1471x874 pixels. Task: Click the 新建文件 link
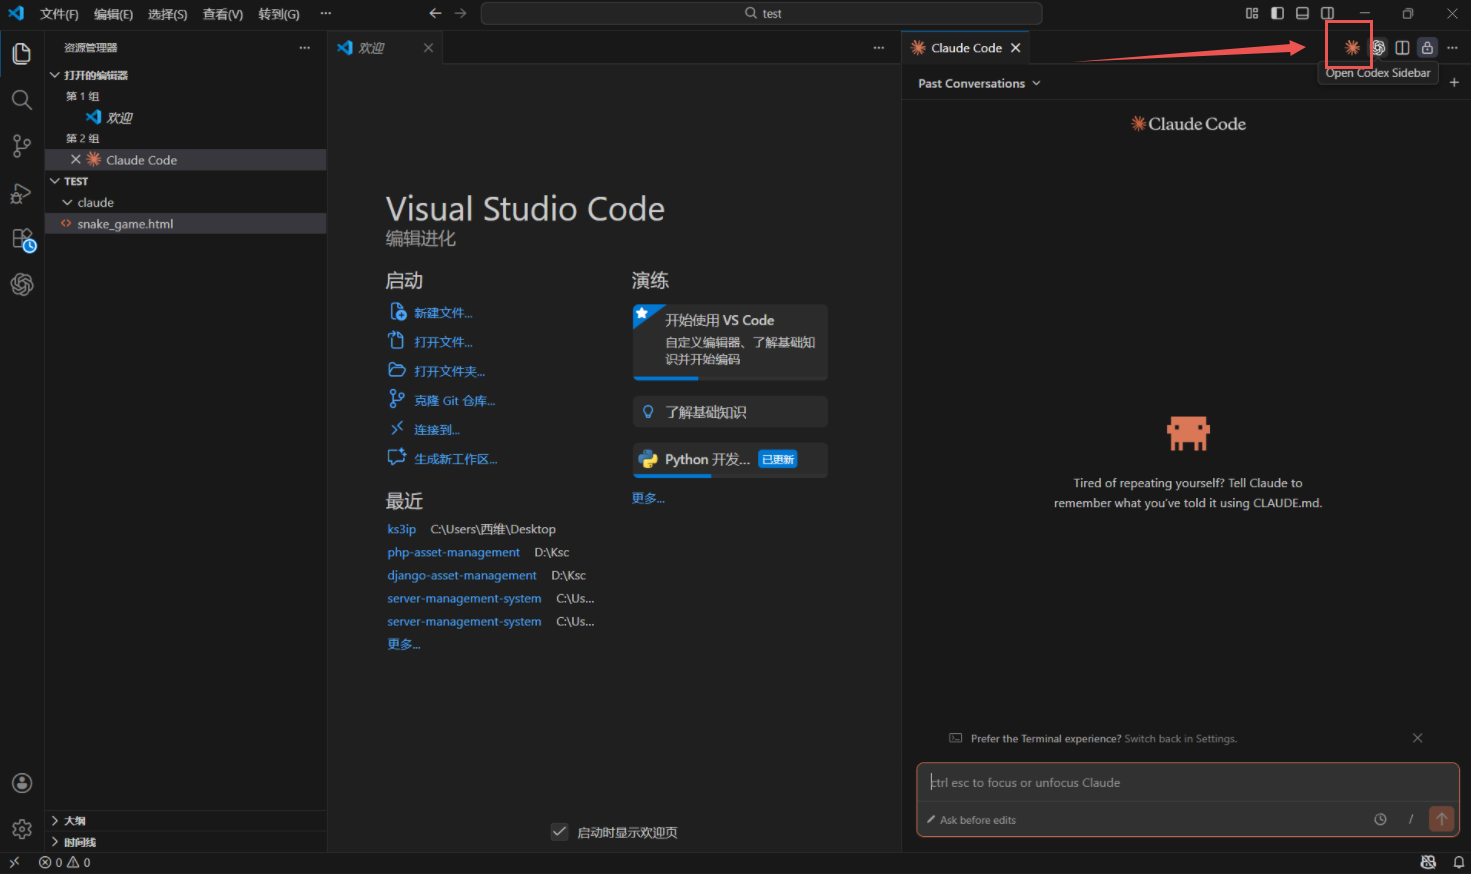coord(443,313)
